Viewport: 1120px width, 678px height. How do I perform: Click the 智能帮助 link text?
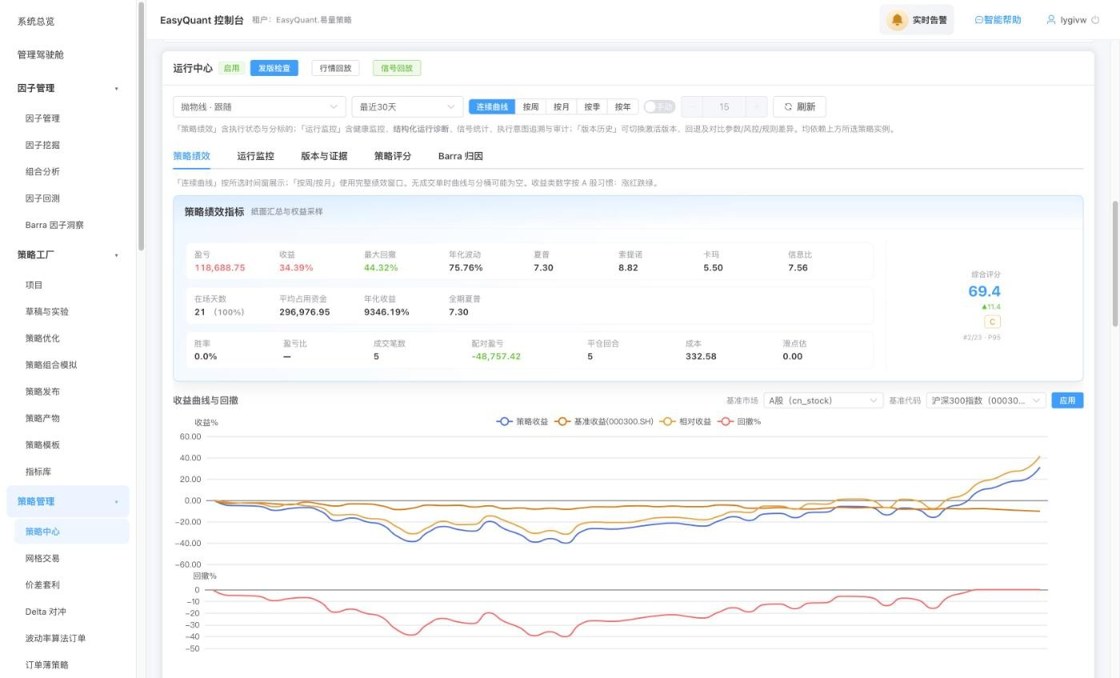(x=1003, y=20)
